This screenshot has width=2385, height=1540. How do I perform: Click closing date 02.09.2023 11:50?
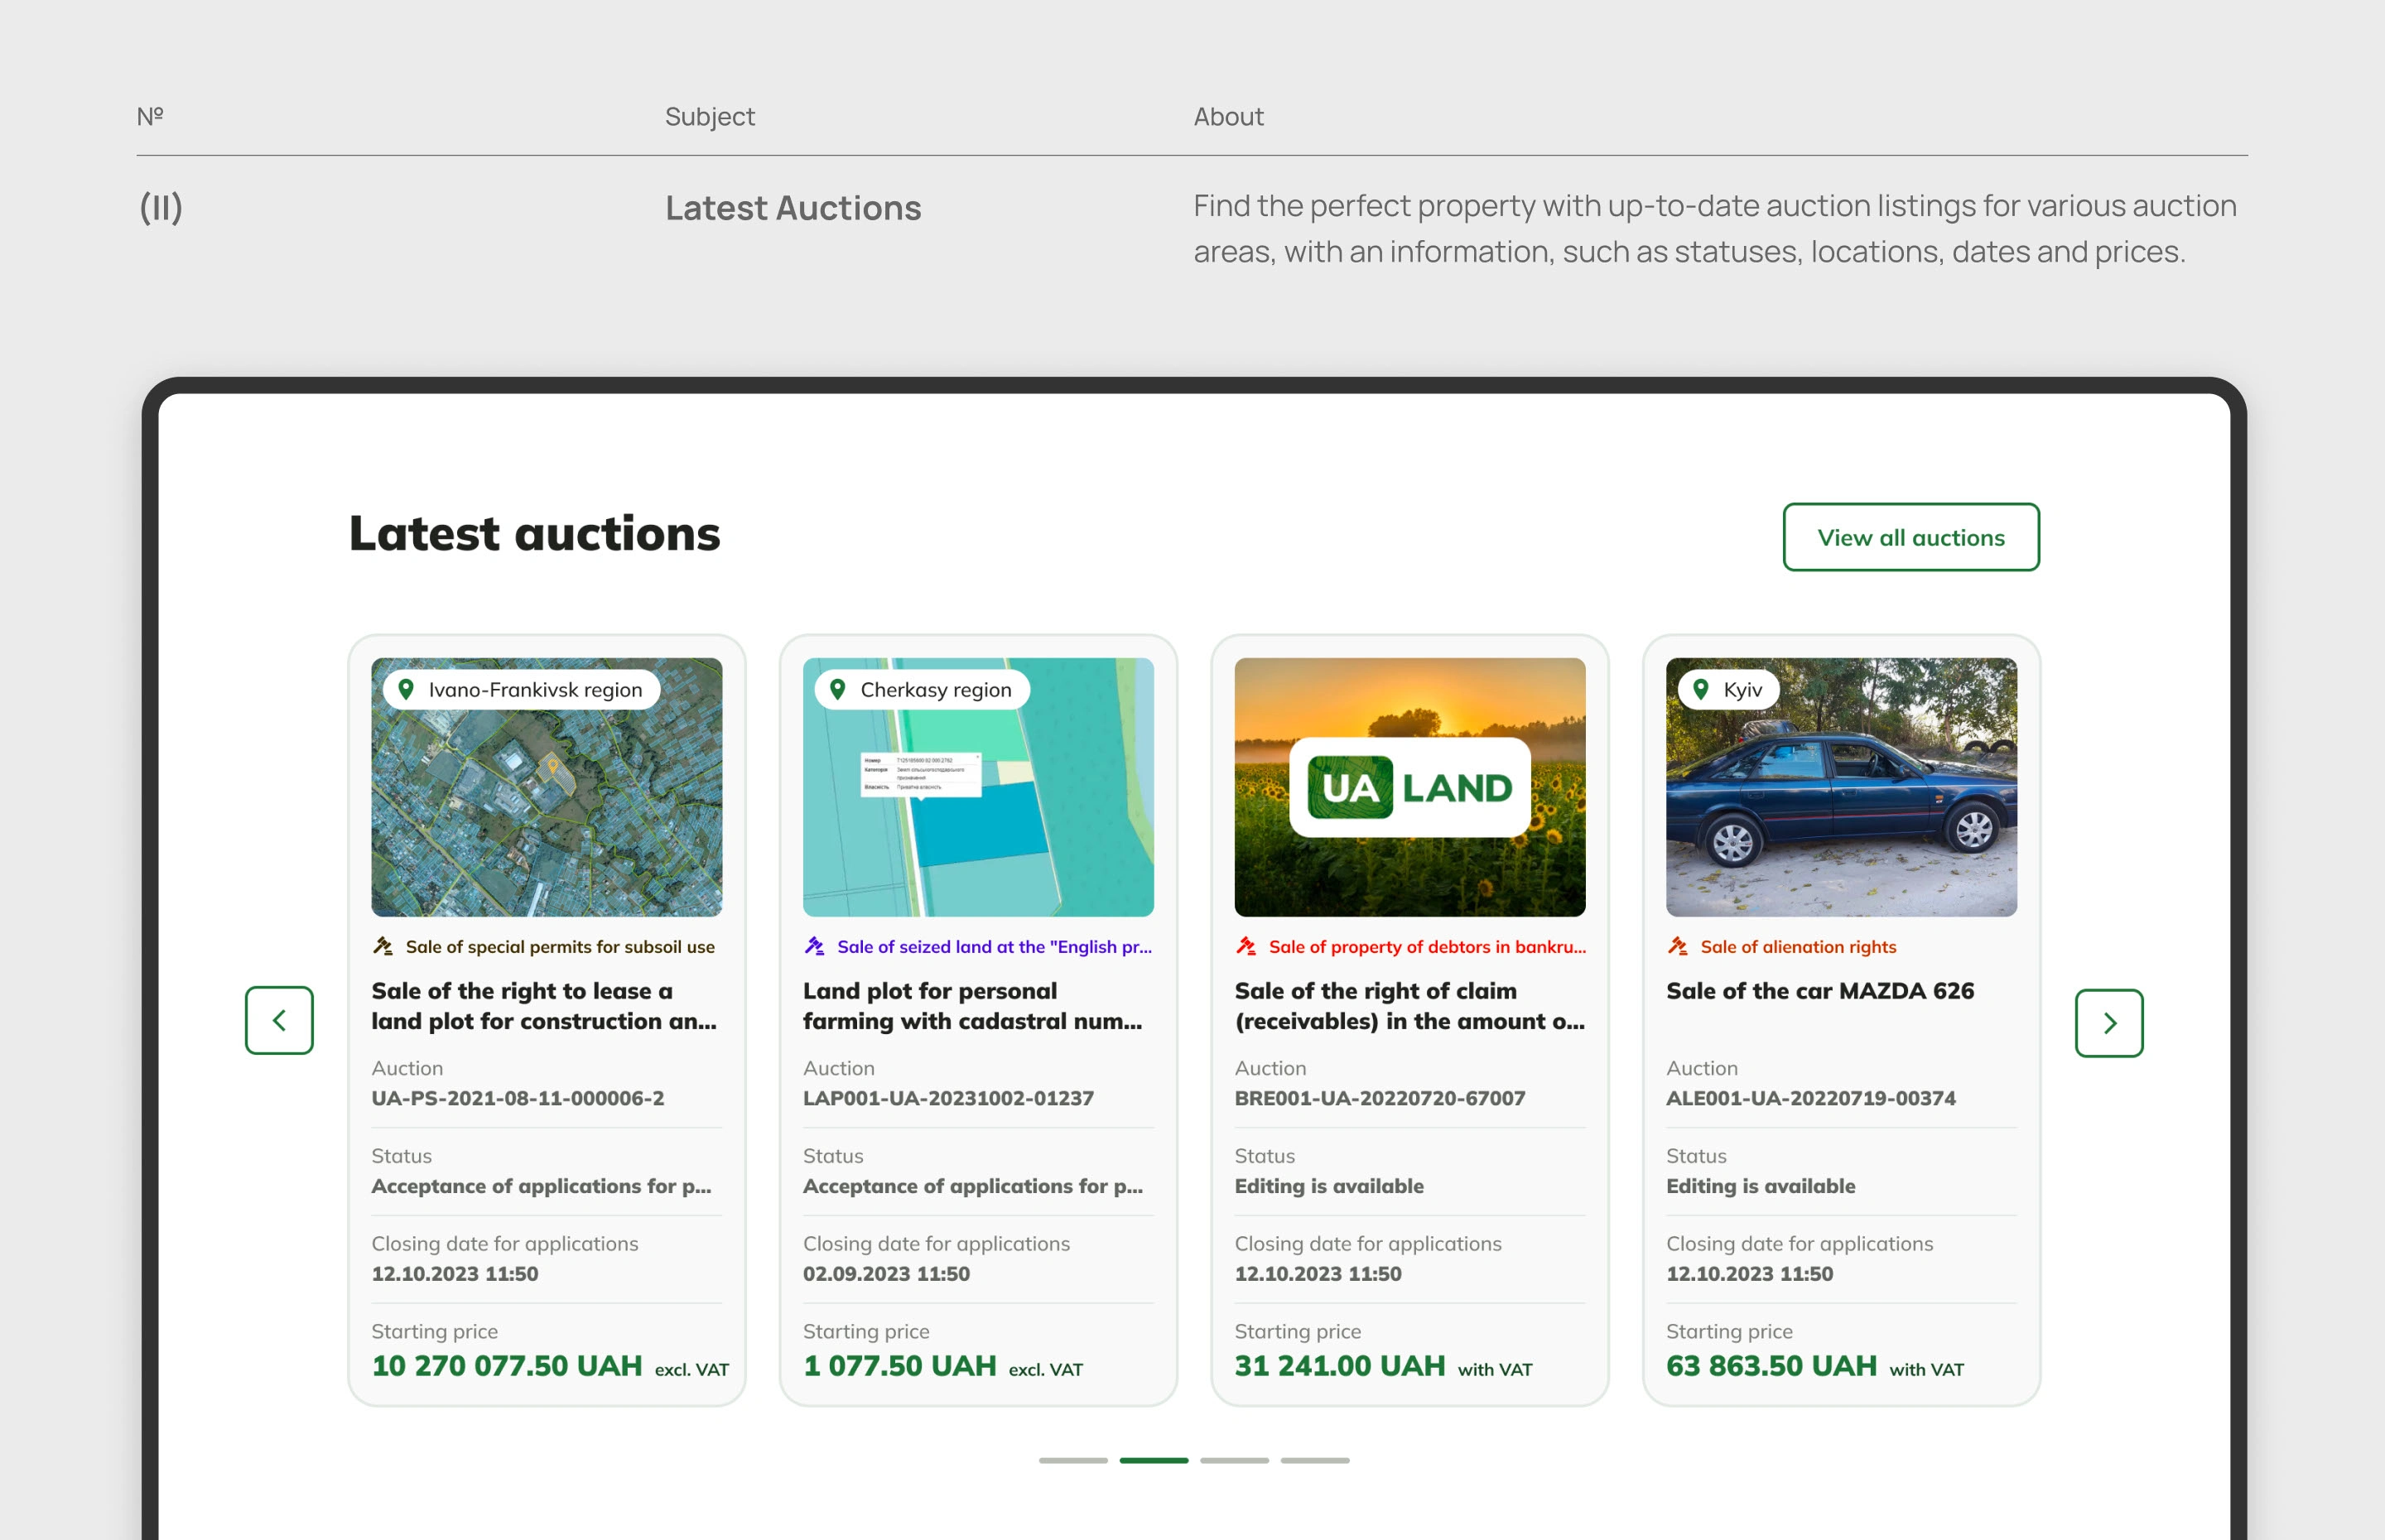[886, 1274]
